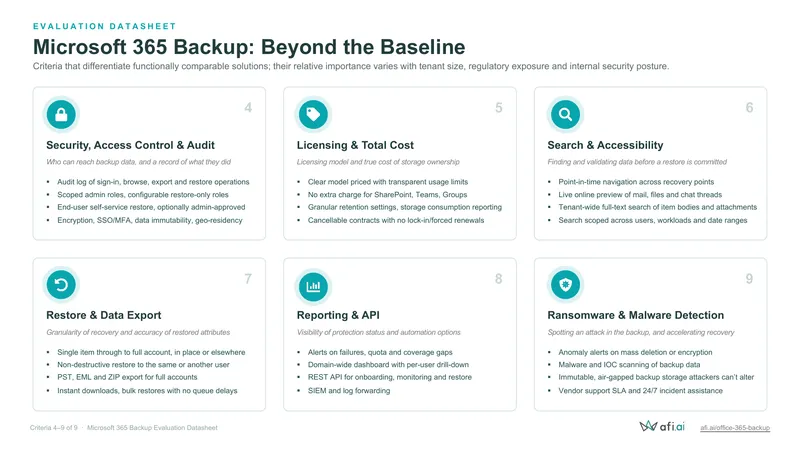Select the Ransomware & Malware Detection heading
Screen dimensions: 800x450
click(x=636, y=315)
